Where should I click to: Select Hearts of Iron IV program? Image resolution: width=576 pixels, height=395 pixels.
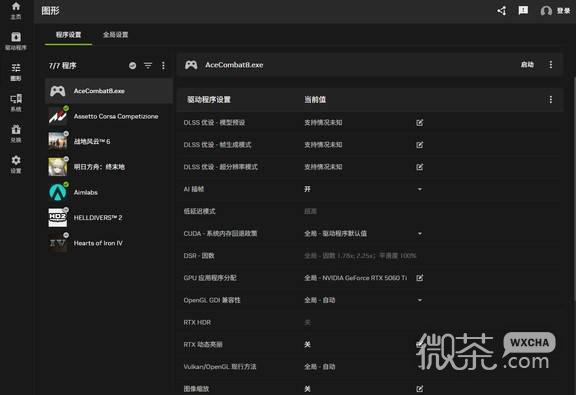109,243
